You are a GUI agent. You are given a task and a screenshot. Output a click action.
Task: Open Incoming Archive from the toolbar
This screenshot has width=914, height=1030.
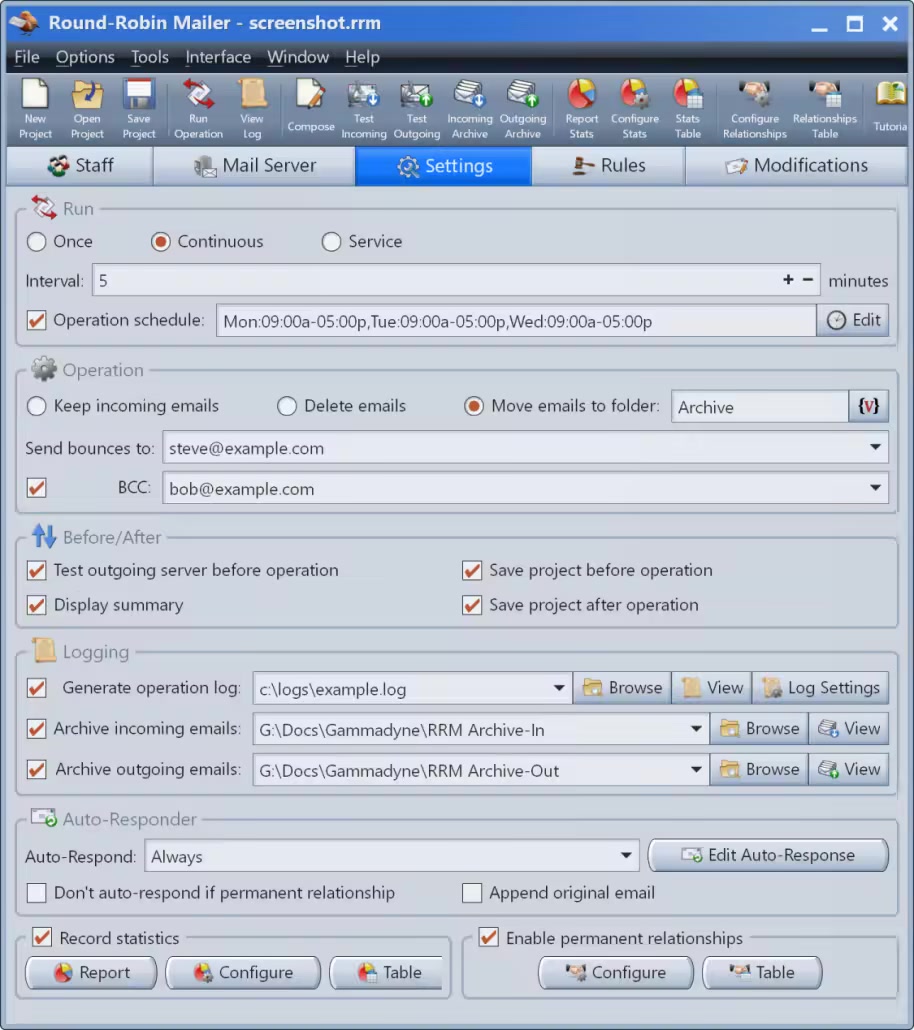click(469, 108)
